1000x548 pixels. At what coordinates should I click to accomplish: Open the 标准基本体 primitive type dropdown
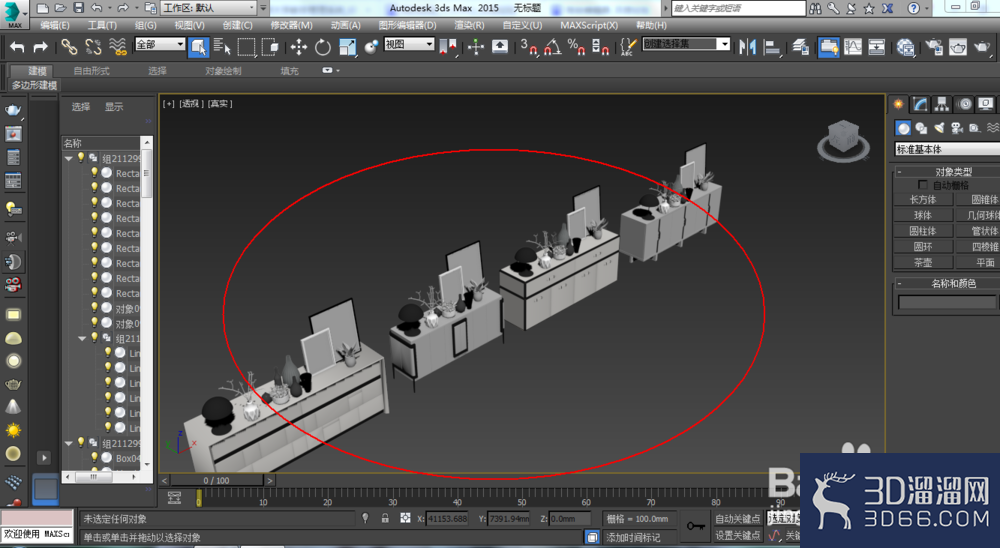pyautogui.click(x=947, y=149)
